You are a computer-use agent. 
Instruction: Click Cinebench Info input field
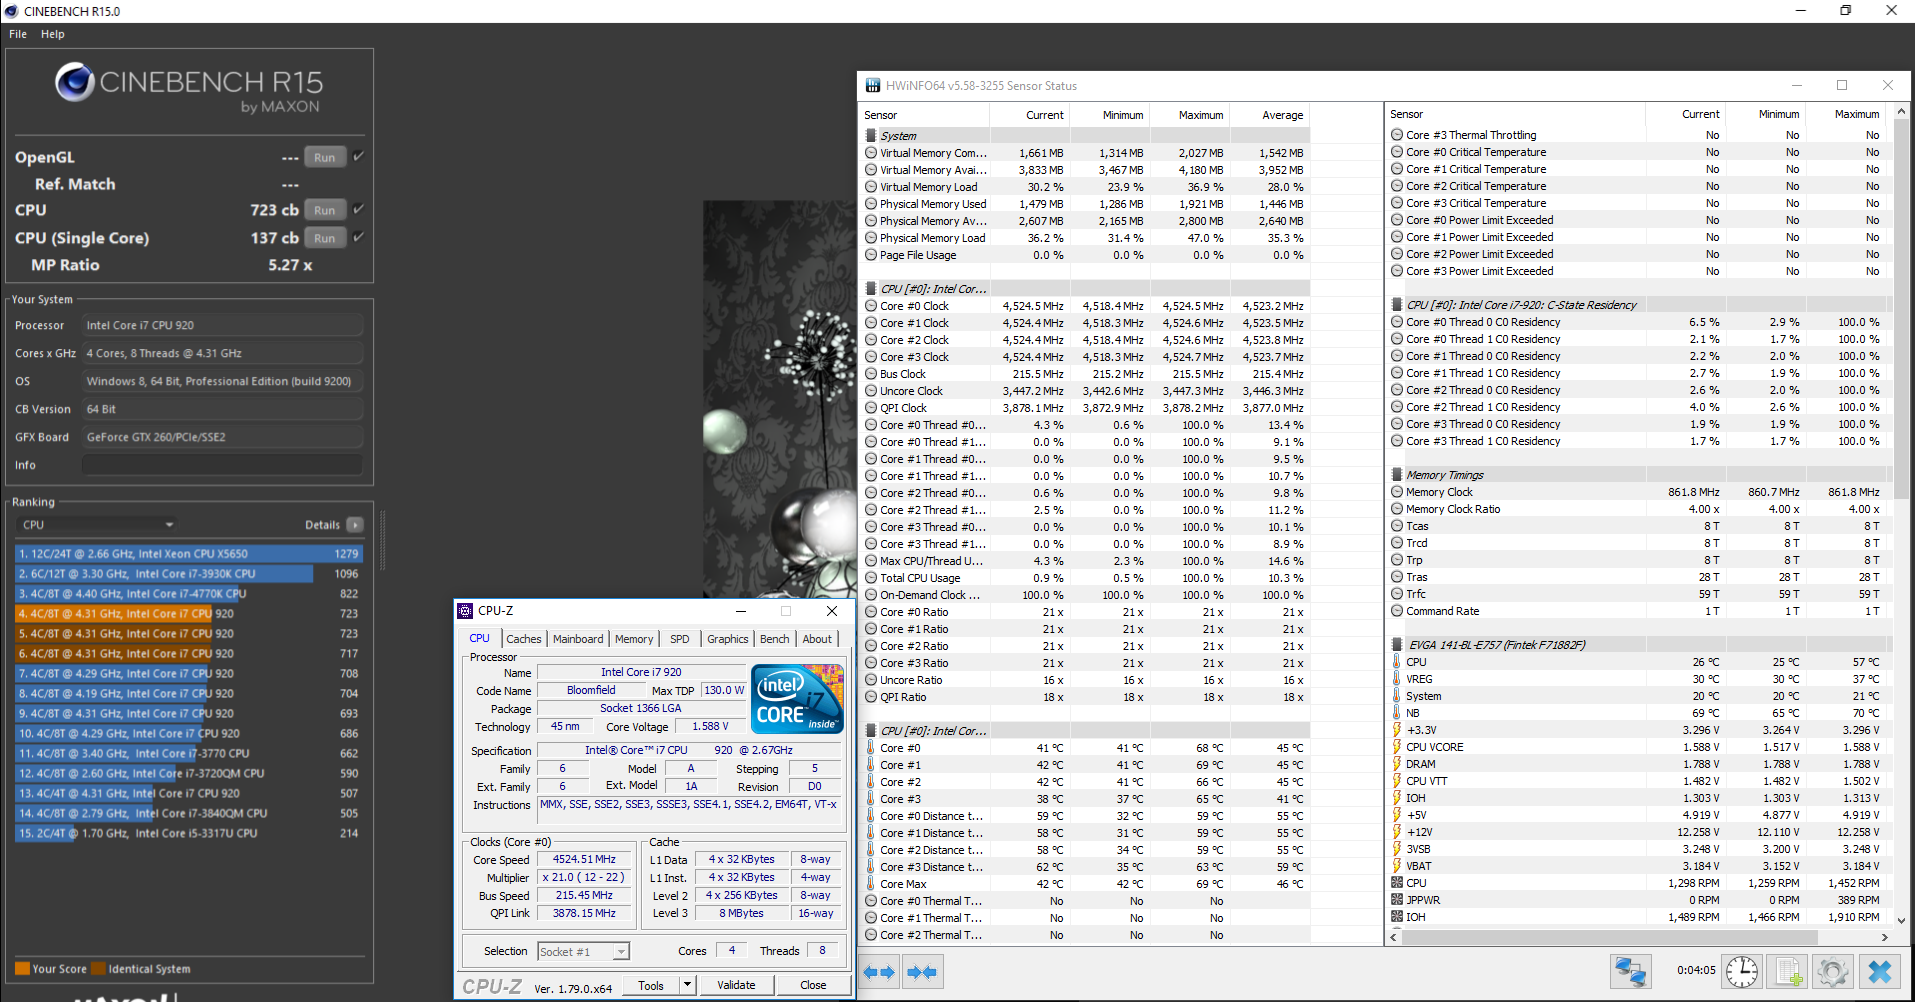pyautogui.click(x=222, y=465)
